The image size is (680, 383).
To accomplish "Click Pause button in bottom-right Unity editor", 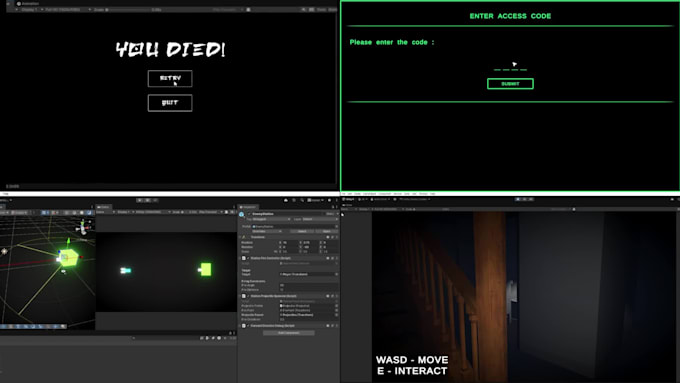I will (524, 199).
